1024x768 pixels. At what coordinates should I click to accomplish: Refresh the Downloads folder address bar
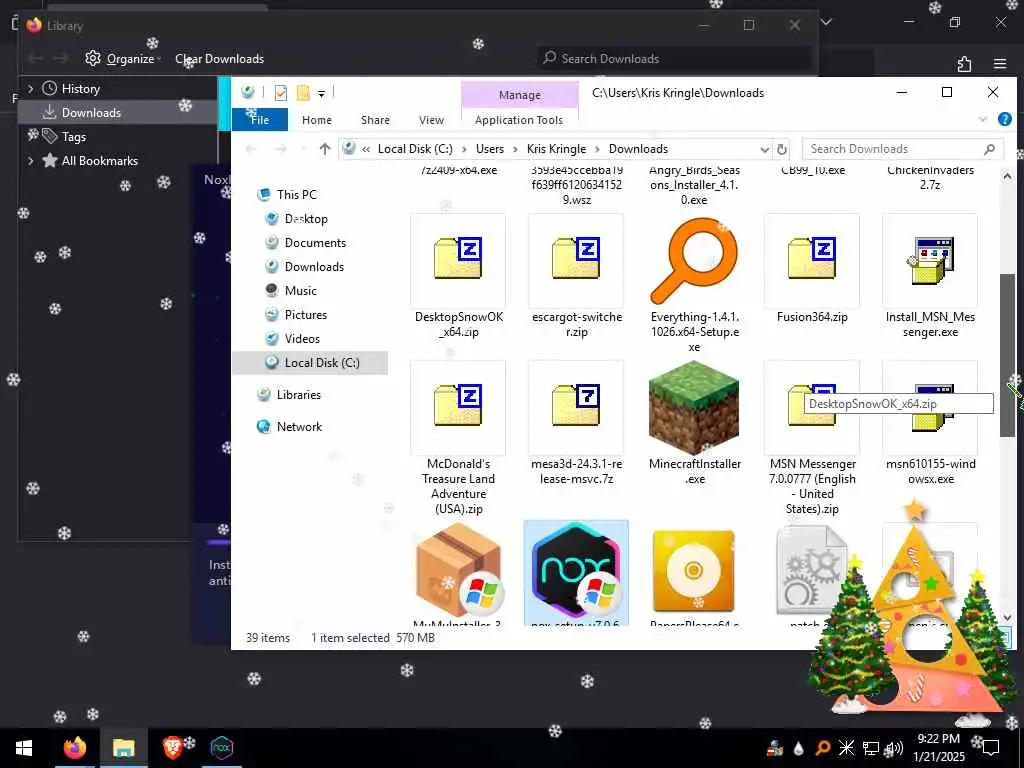[782, 149]
